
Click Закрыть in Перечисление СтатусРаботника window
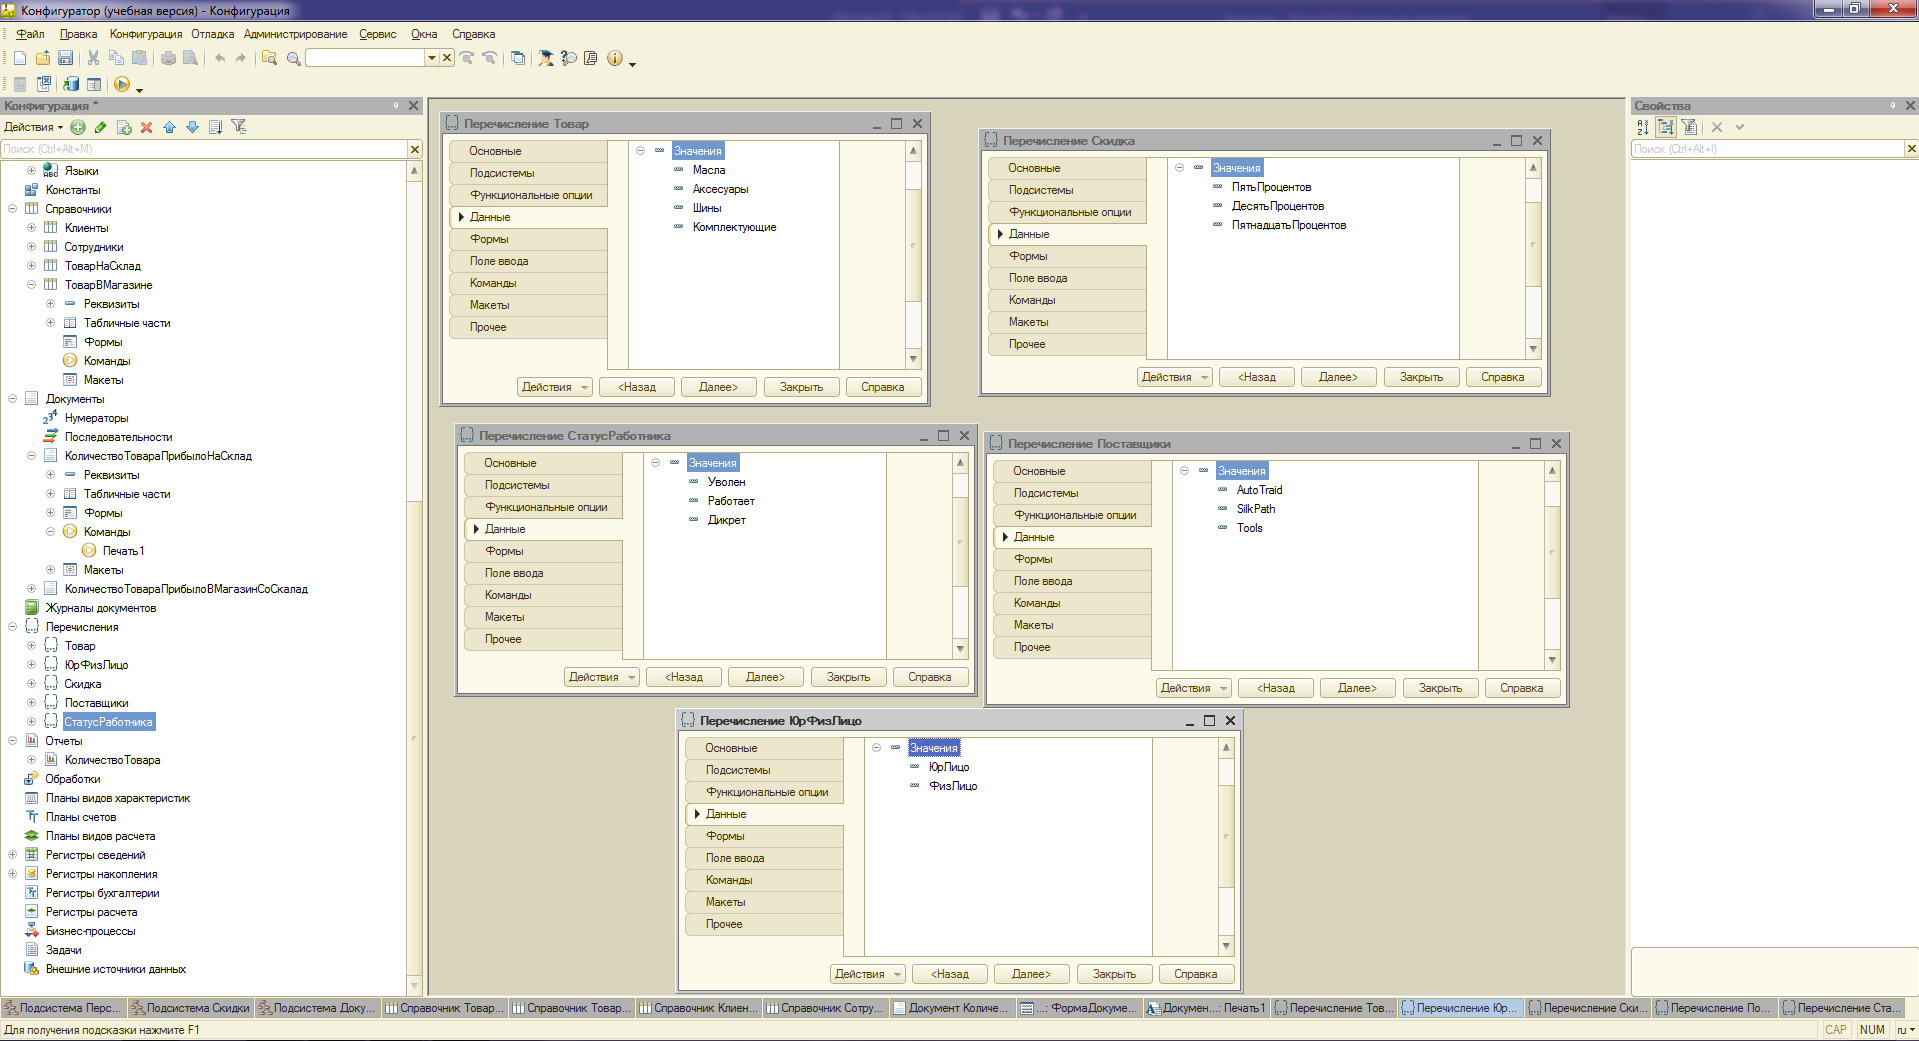(848, 677)
